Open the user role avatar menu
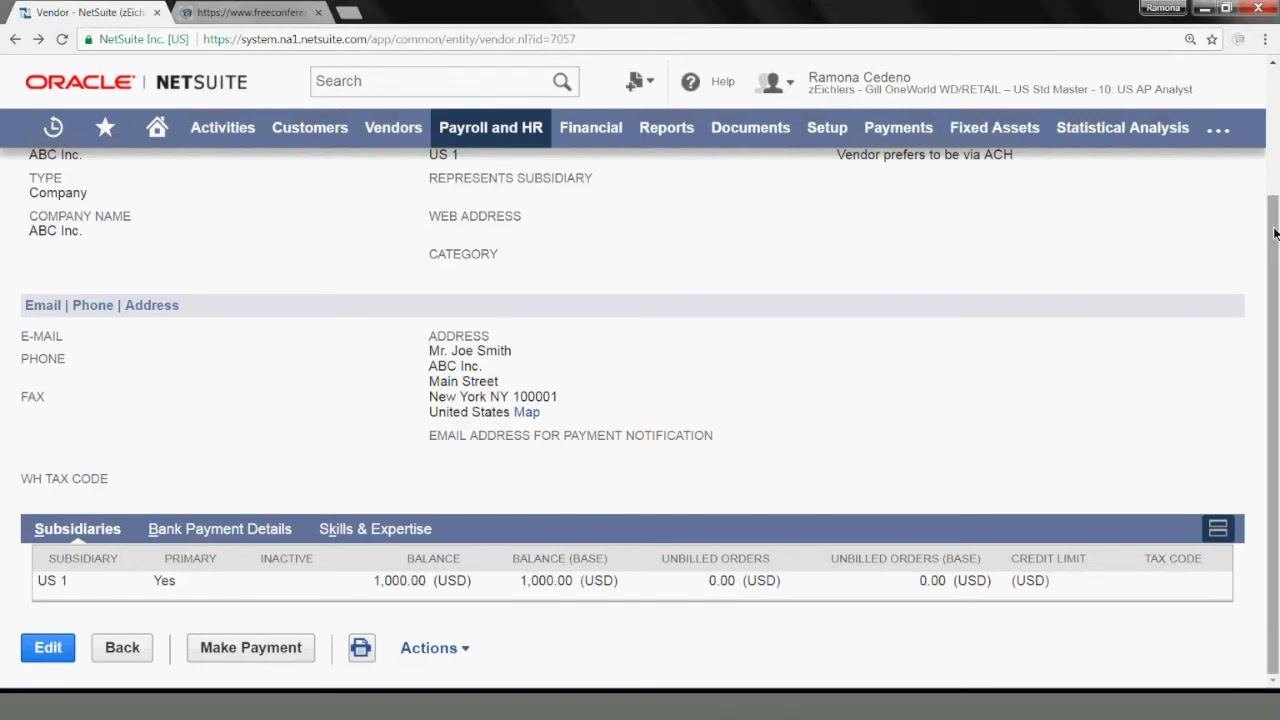Viewport: 1280px width, 720px height. pyautogui.click(x=775, y=83)
